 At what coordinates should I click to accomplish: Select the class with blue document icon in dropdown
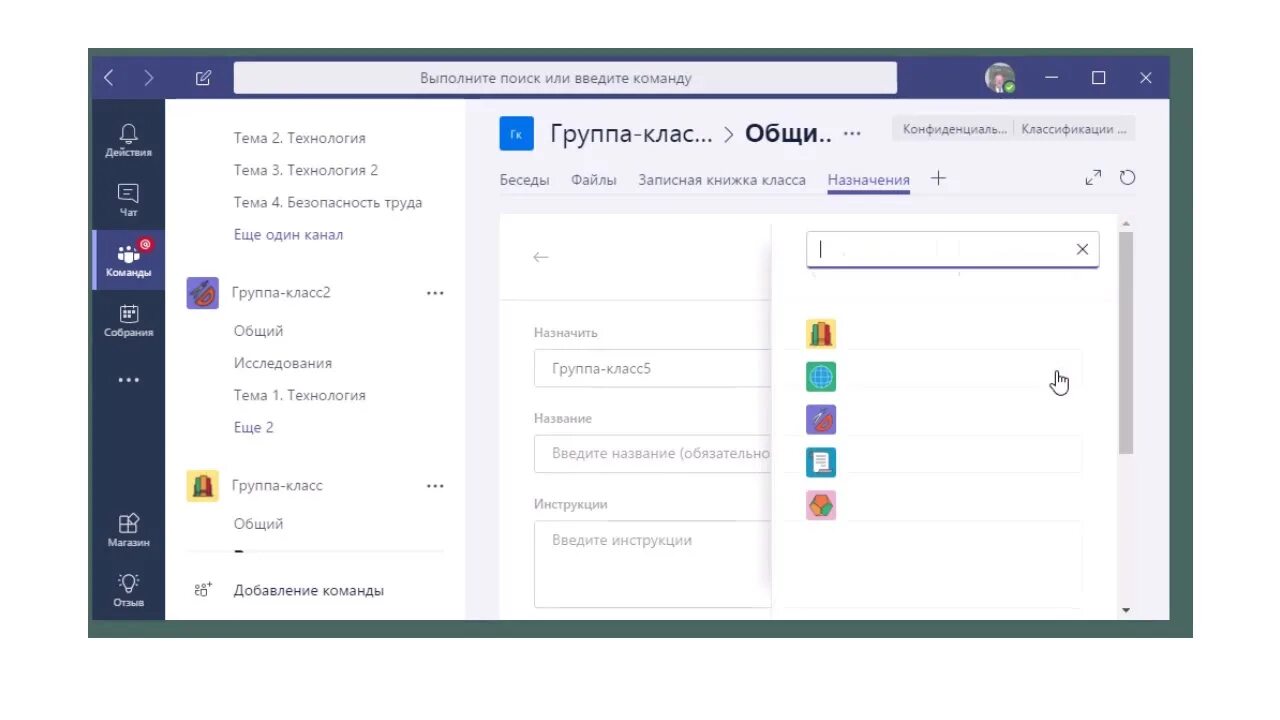pyautogui.click(x=821, y=462)
